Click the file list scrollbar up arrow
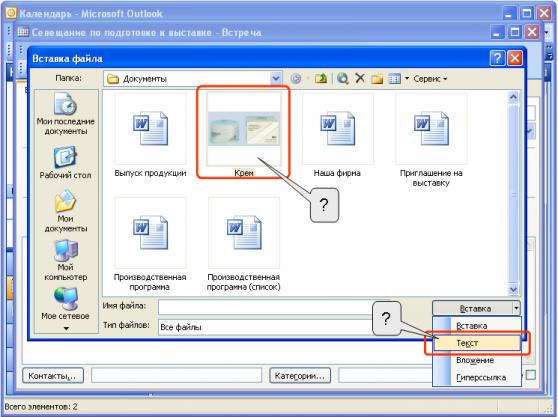The image size is (558, 417). (x=513, y=97)
